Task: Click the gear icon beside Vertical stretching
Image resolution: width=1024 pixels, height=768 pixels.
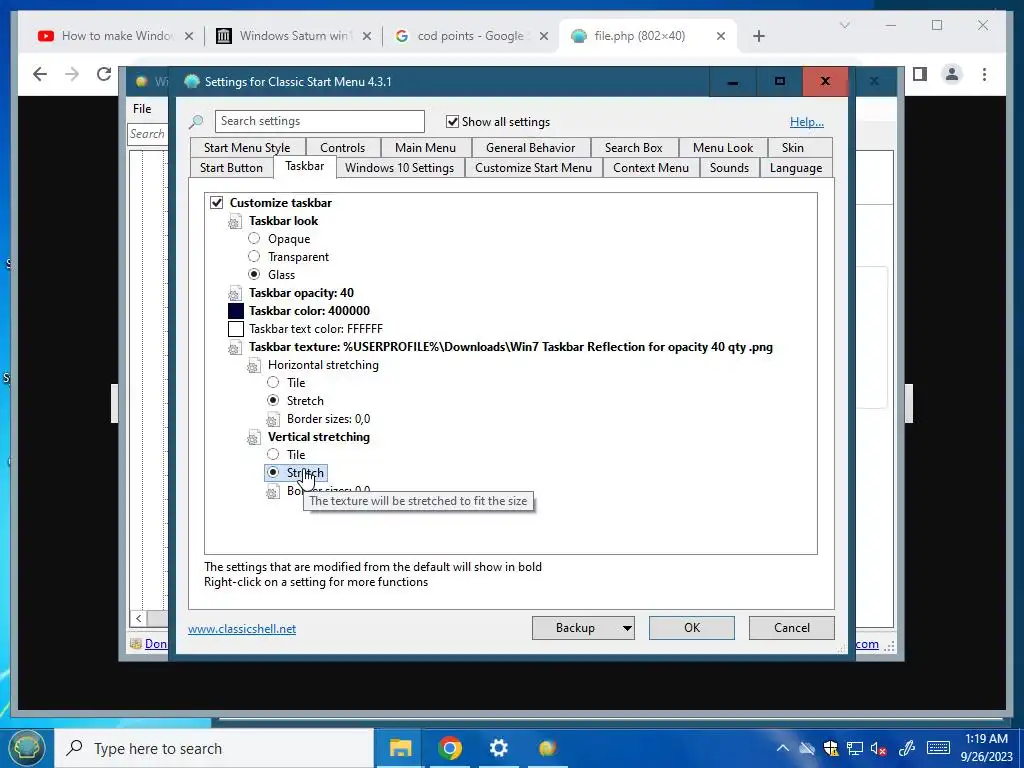Action: 254,437
